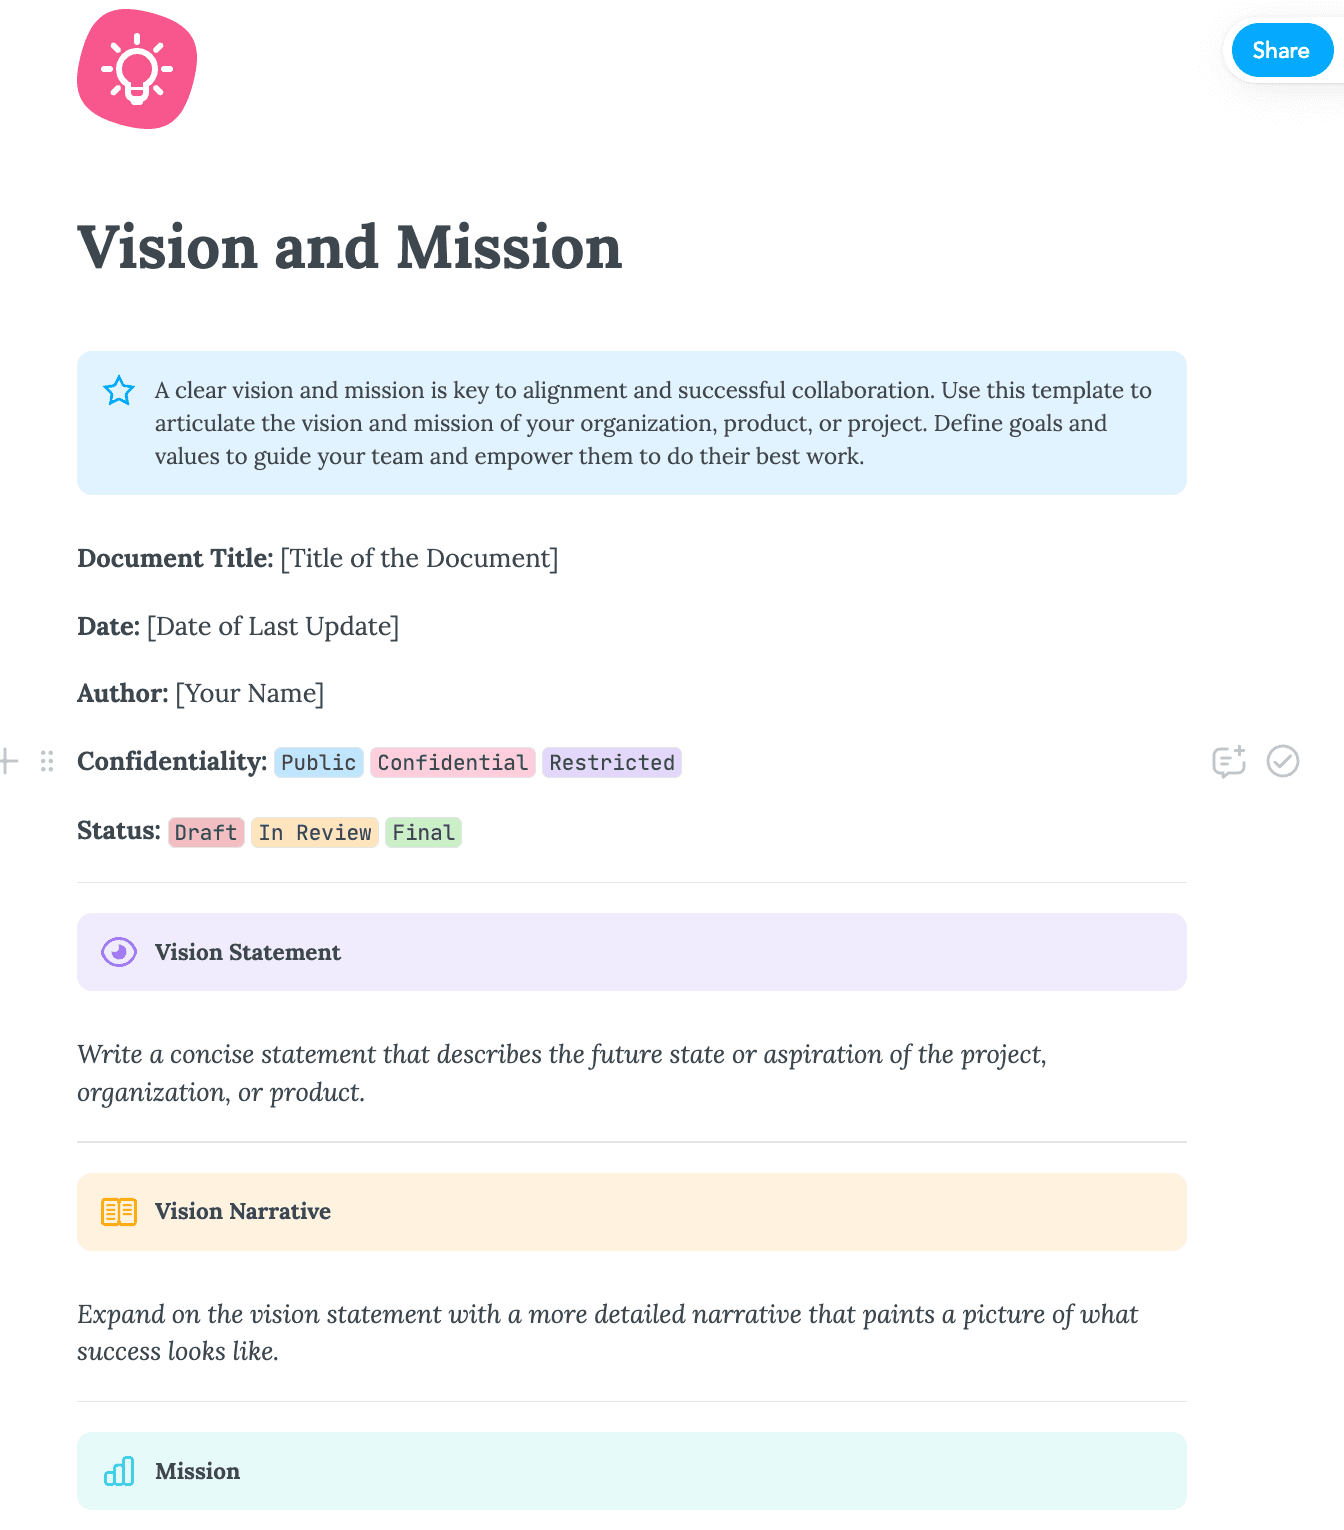This screenshot has height=1530, width=1344.
Task: Click the checkmark circle icon
Action: (1282, 761)
